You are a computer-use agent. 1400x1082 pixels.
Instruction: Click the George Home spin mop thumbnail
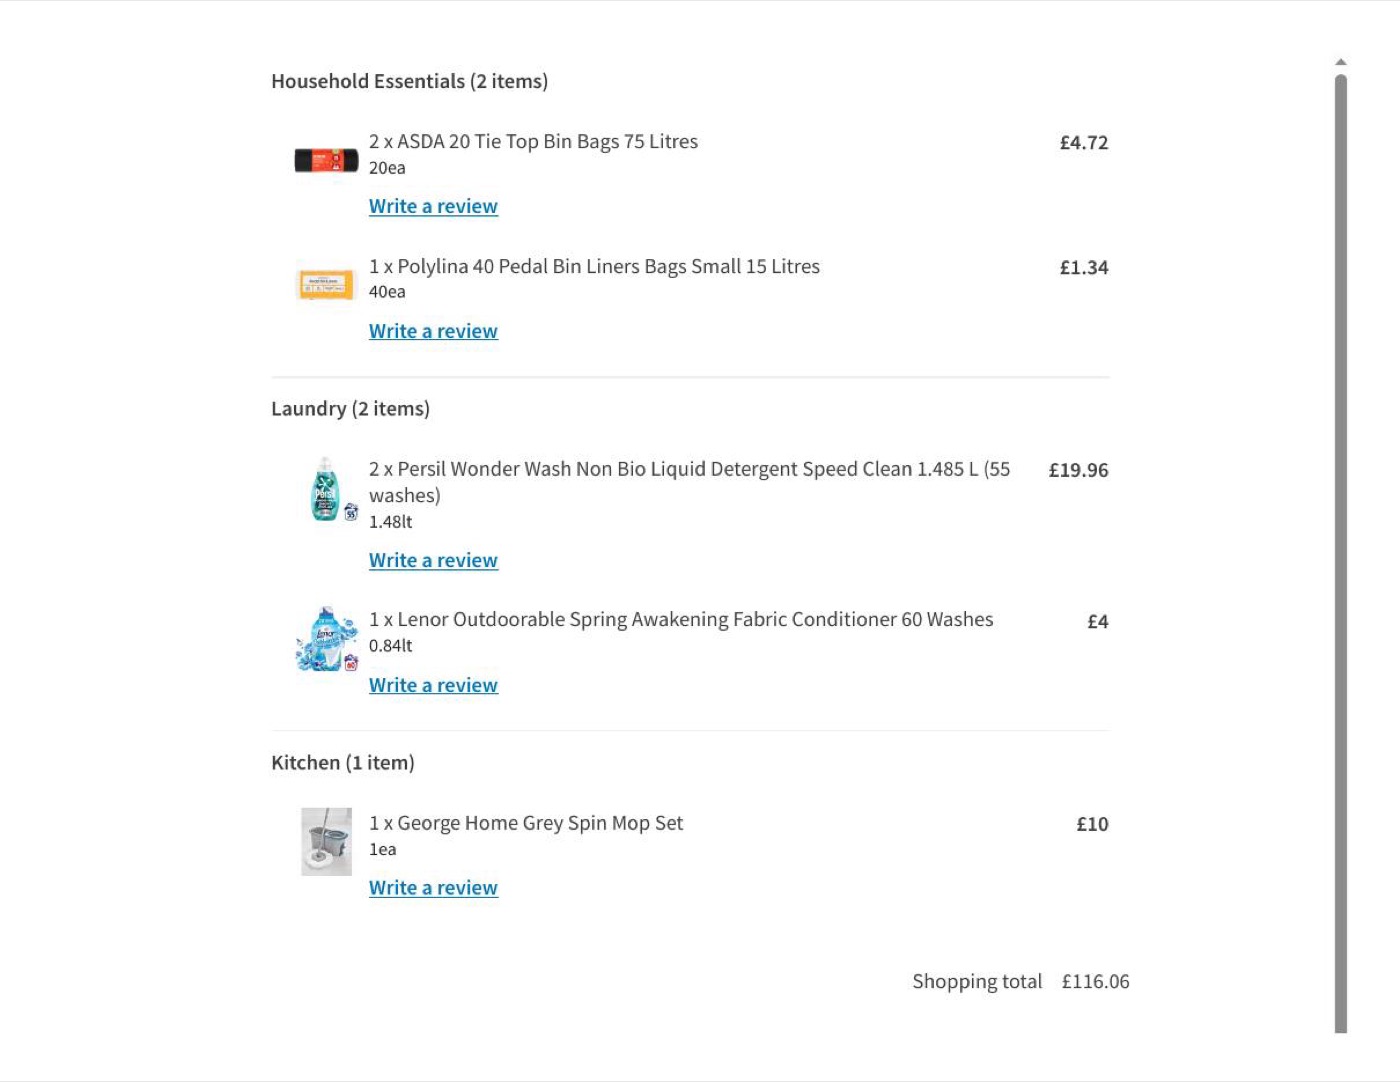point(327,842)
